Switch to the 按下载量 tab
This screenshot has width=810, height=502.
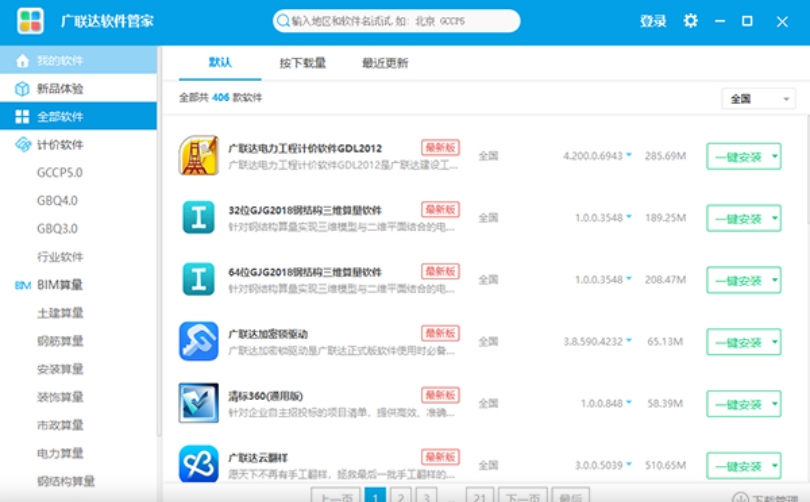click(x=303, y=63)
